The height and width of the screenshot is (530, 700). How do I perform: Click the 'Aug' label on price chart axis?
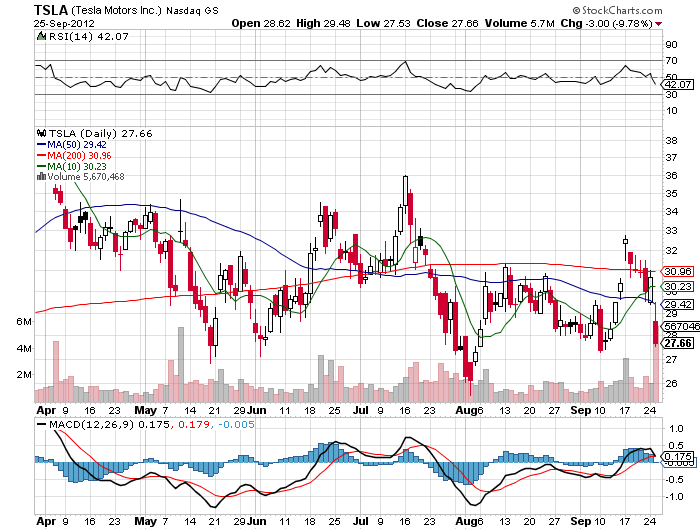pyautogui.click(x=465, y=410)
